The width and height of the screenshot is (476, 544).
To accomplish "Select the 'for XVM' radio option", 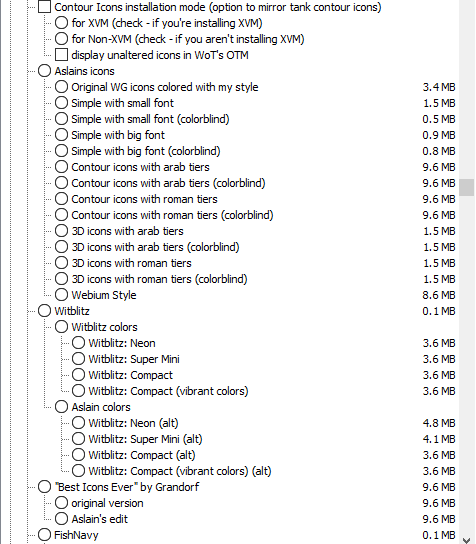I will 61,23.
